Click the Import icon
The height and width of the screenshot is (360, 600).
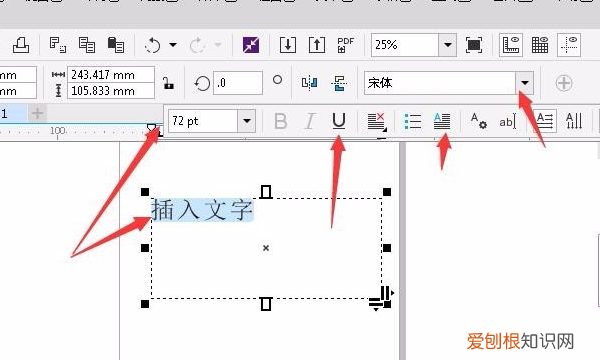click(x=288, y=45)
